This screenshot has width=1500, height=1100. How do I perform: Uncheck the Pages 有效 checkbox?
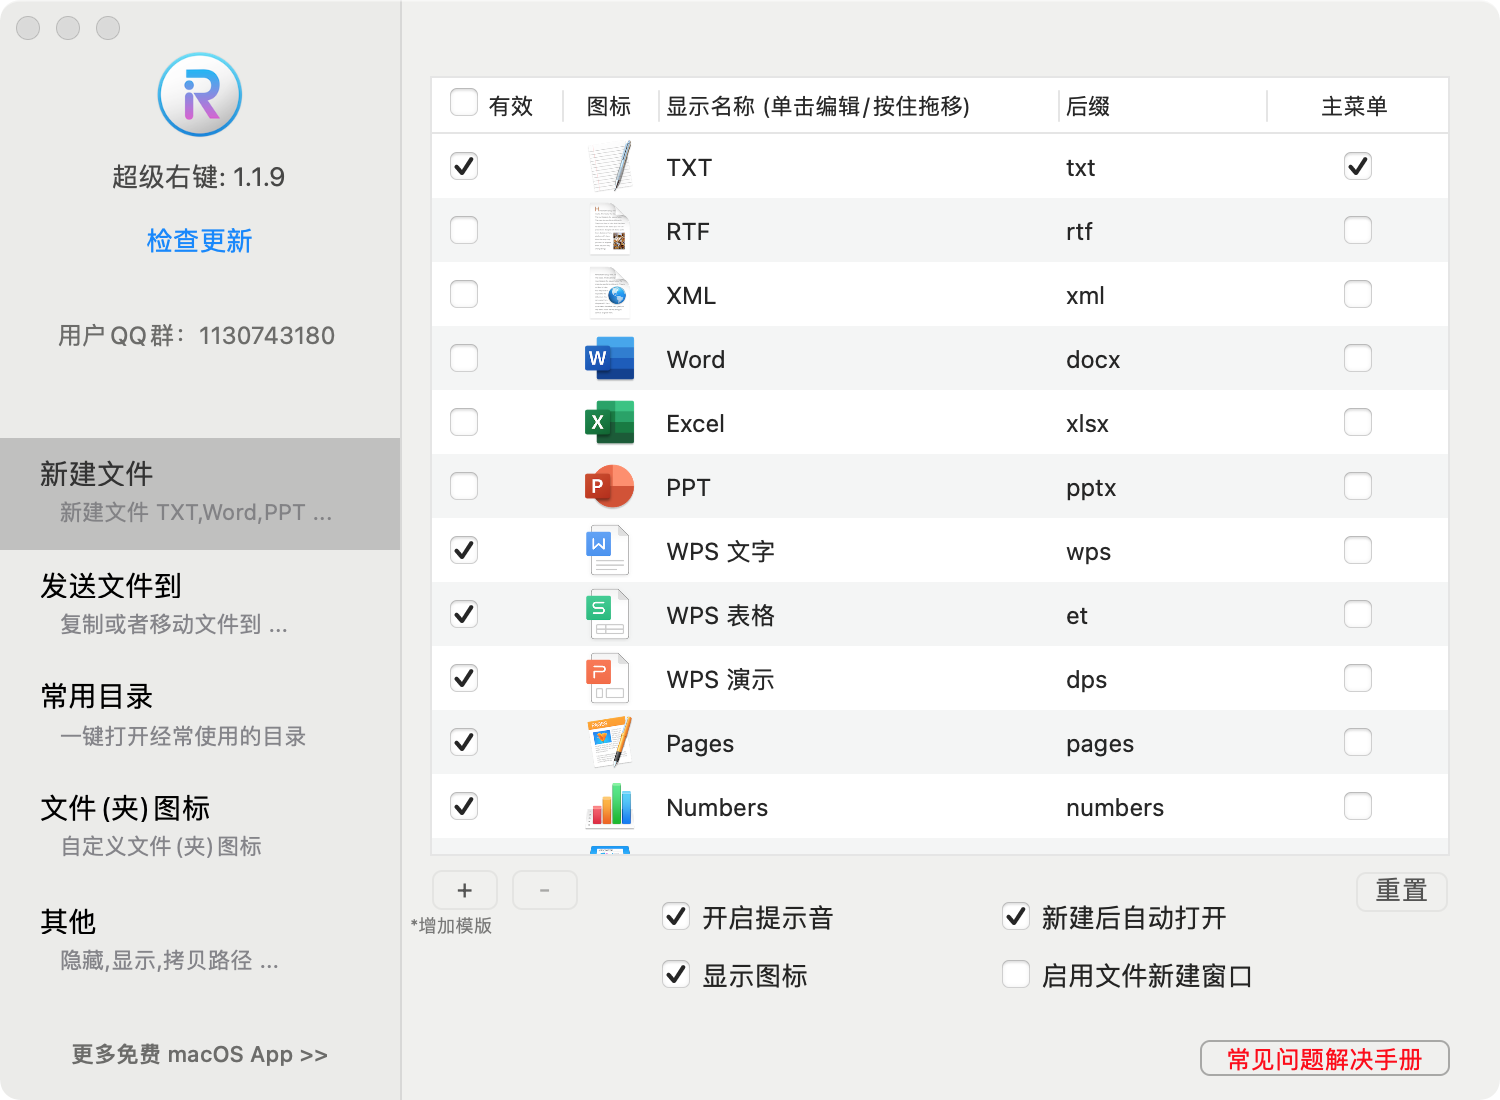point(464,742)
